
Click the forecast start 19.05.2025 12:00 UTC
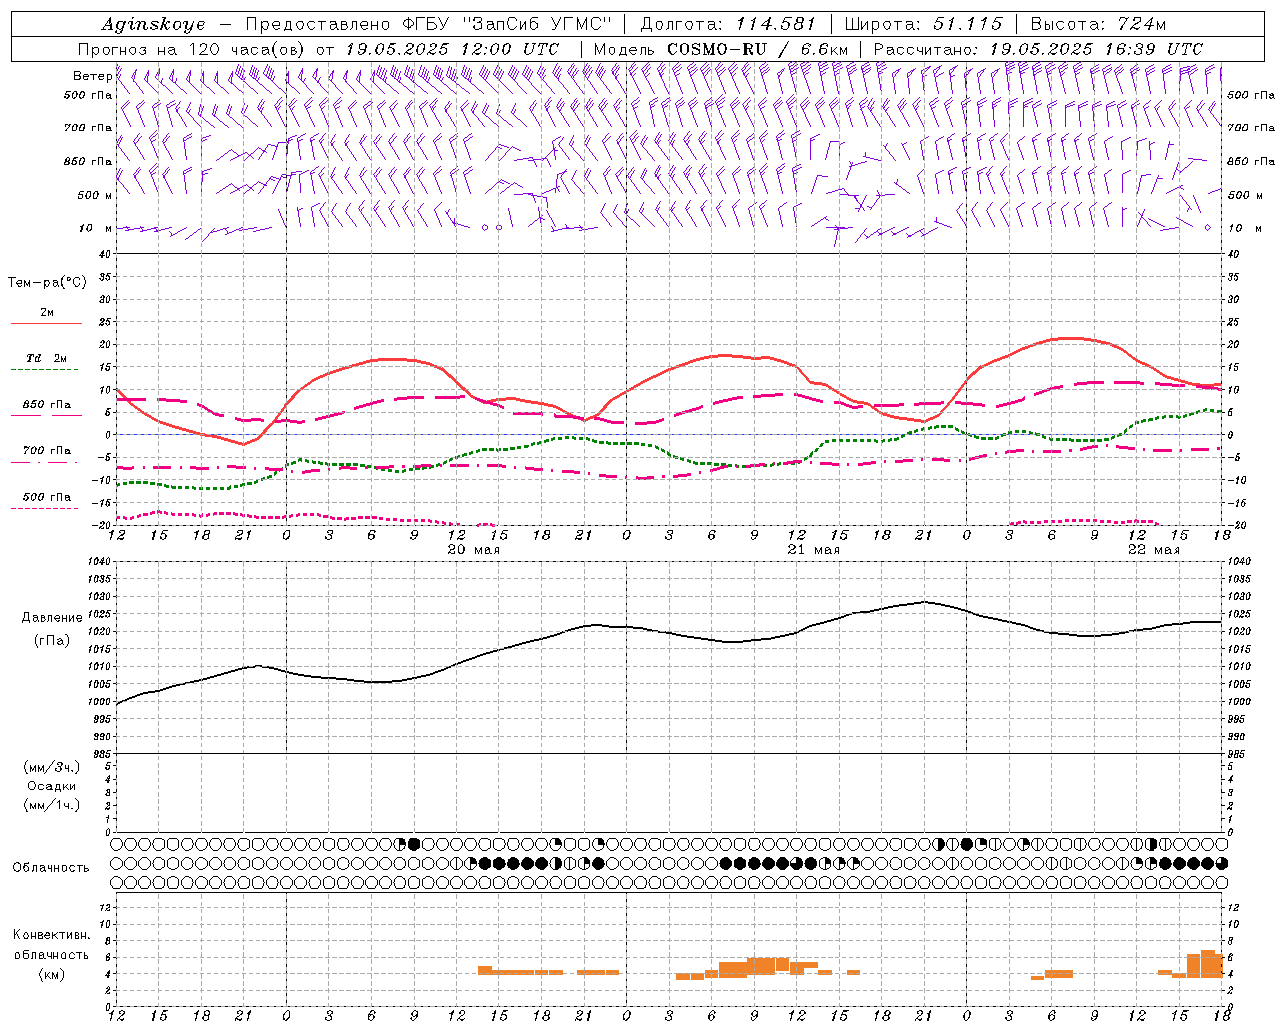452,49
